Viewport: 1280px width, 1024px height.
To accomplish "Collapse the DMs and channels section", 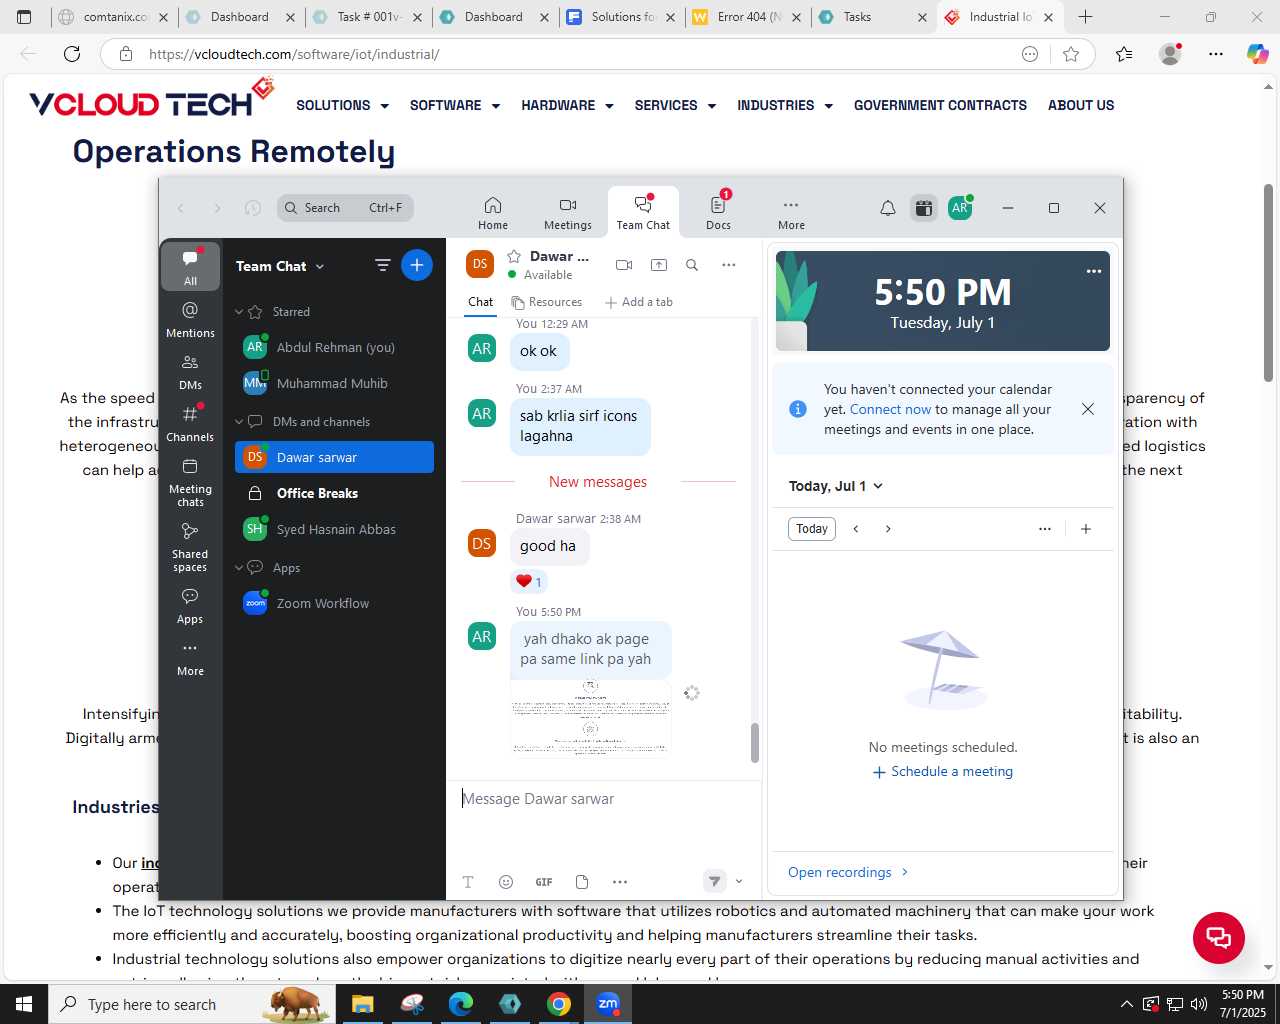I will [239, 422].
